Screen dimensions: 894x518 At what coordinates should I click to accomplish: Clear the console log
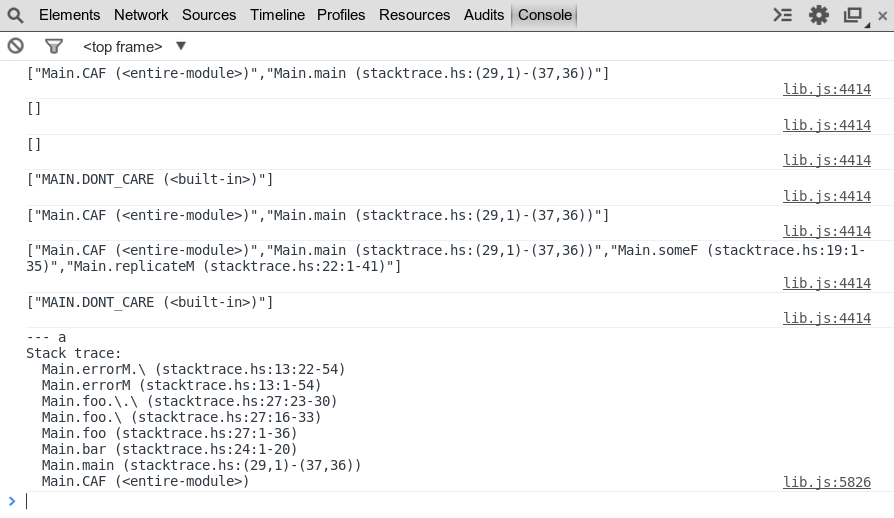coord(16,46)
